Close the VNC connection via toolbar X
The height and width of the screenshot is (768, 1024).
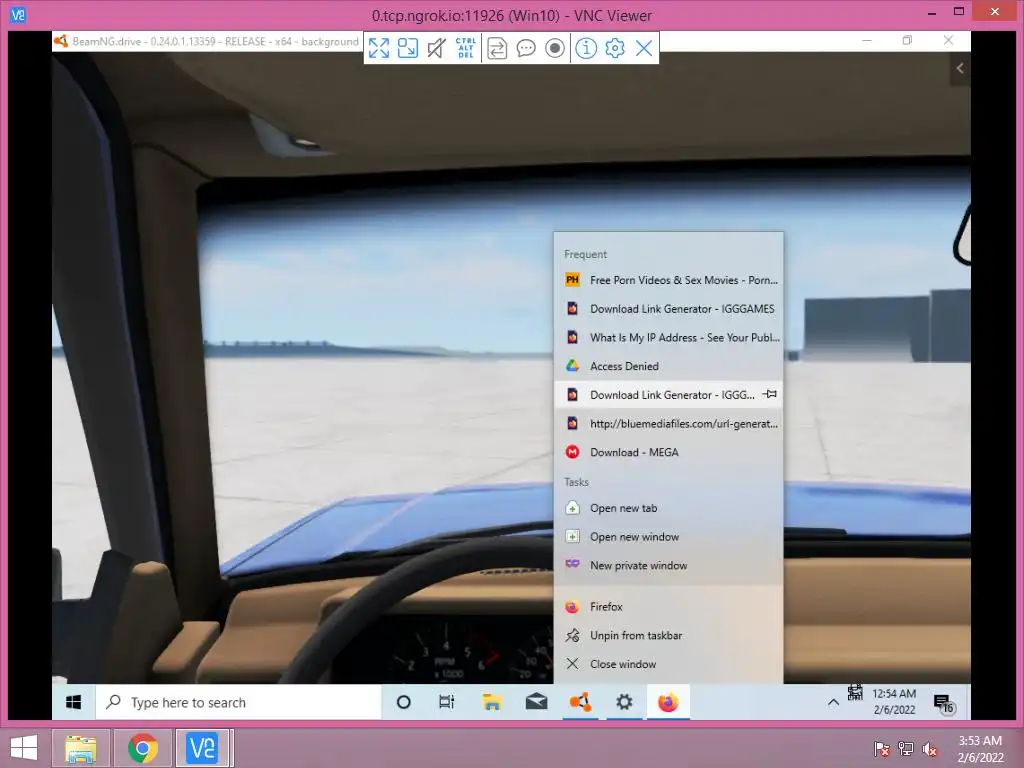644,48
